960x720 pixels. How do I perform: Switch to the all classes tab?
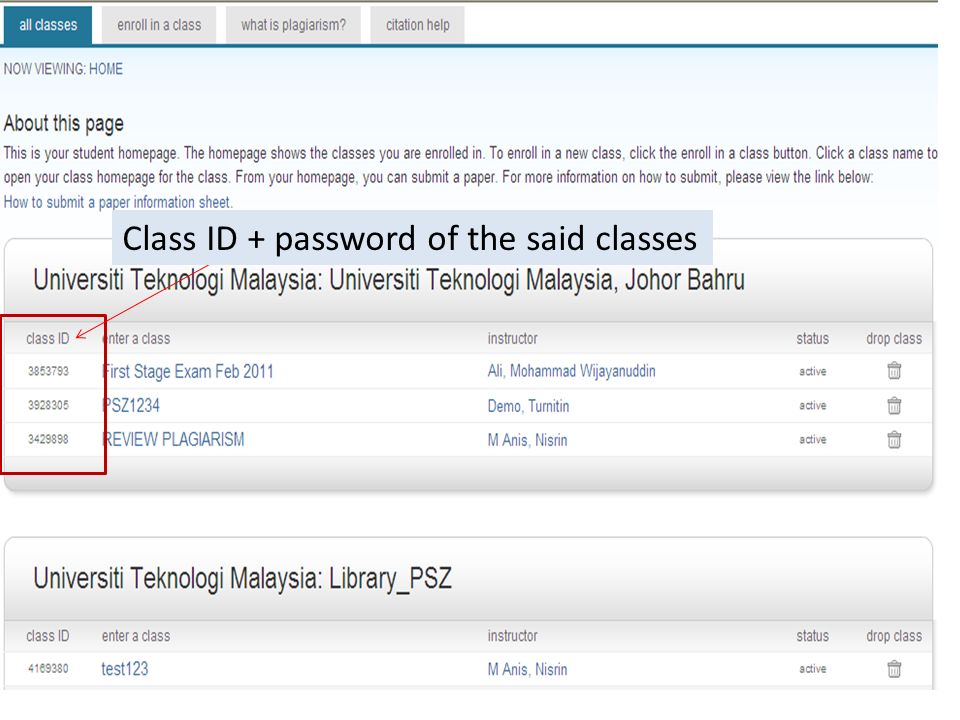[x=48, y=25]
